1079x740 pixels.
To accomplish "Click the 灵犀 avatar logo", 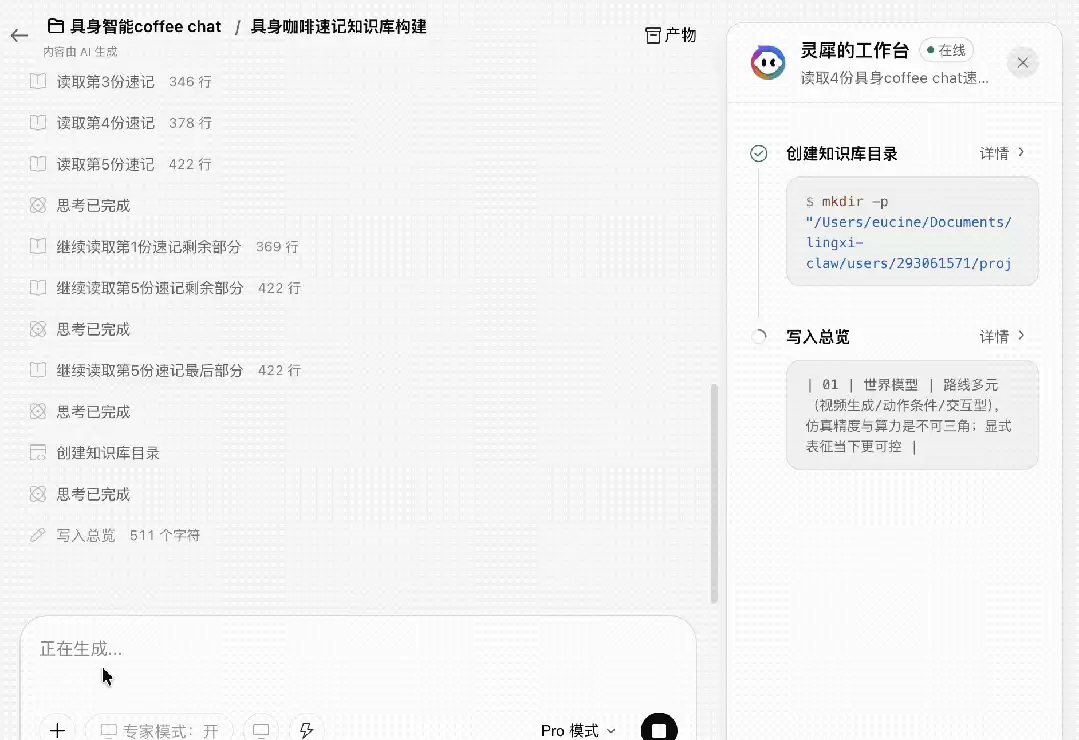I will (768, 63).
